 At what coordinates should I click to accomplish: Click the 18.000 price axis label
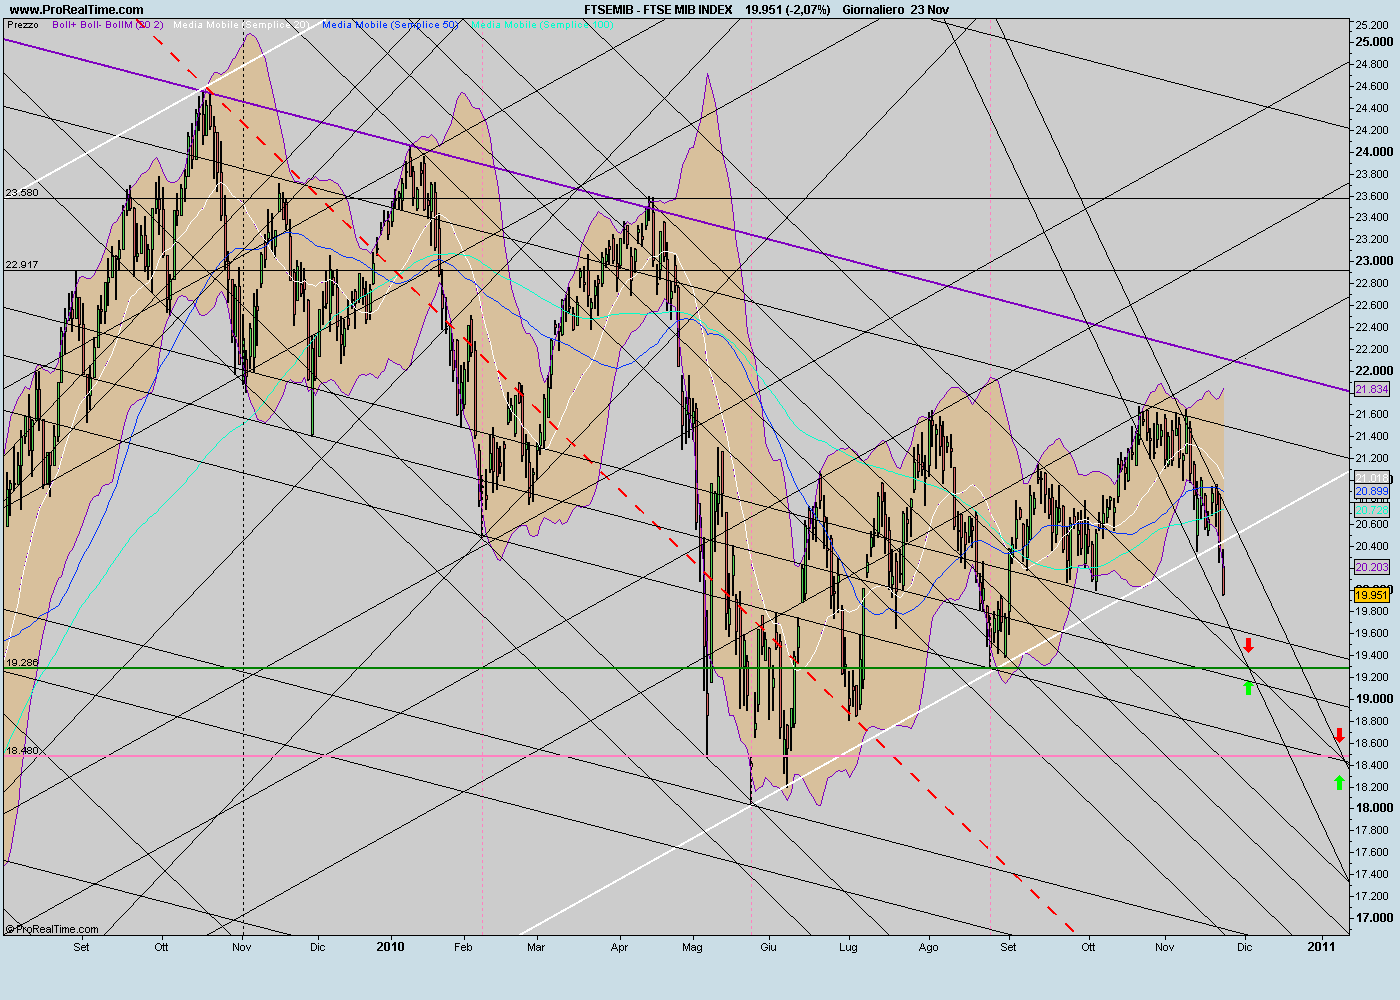1374,808
